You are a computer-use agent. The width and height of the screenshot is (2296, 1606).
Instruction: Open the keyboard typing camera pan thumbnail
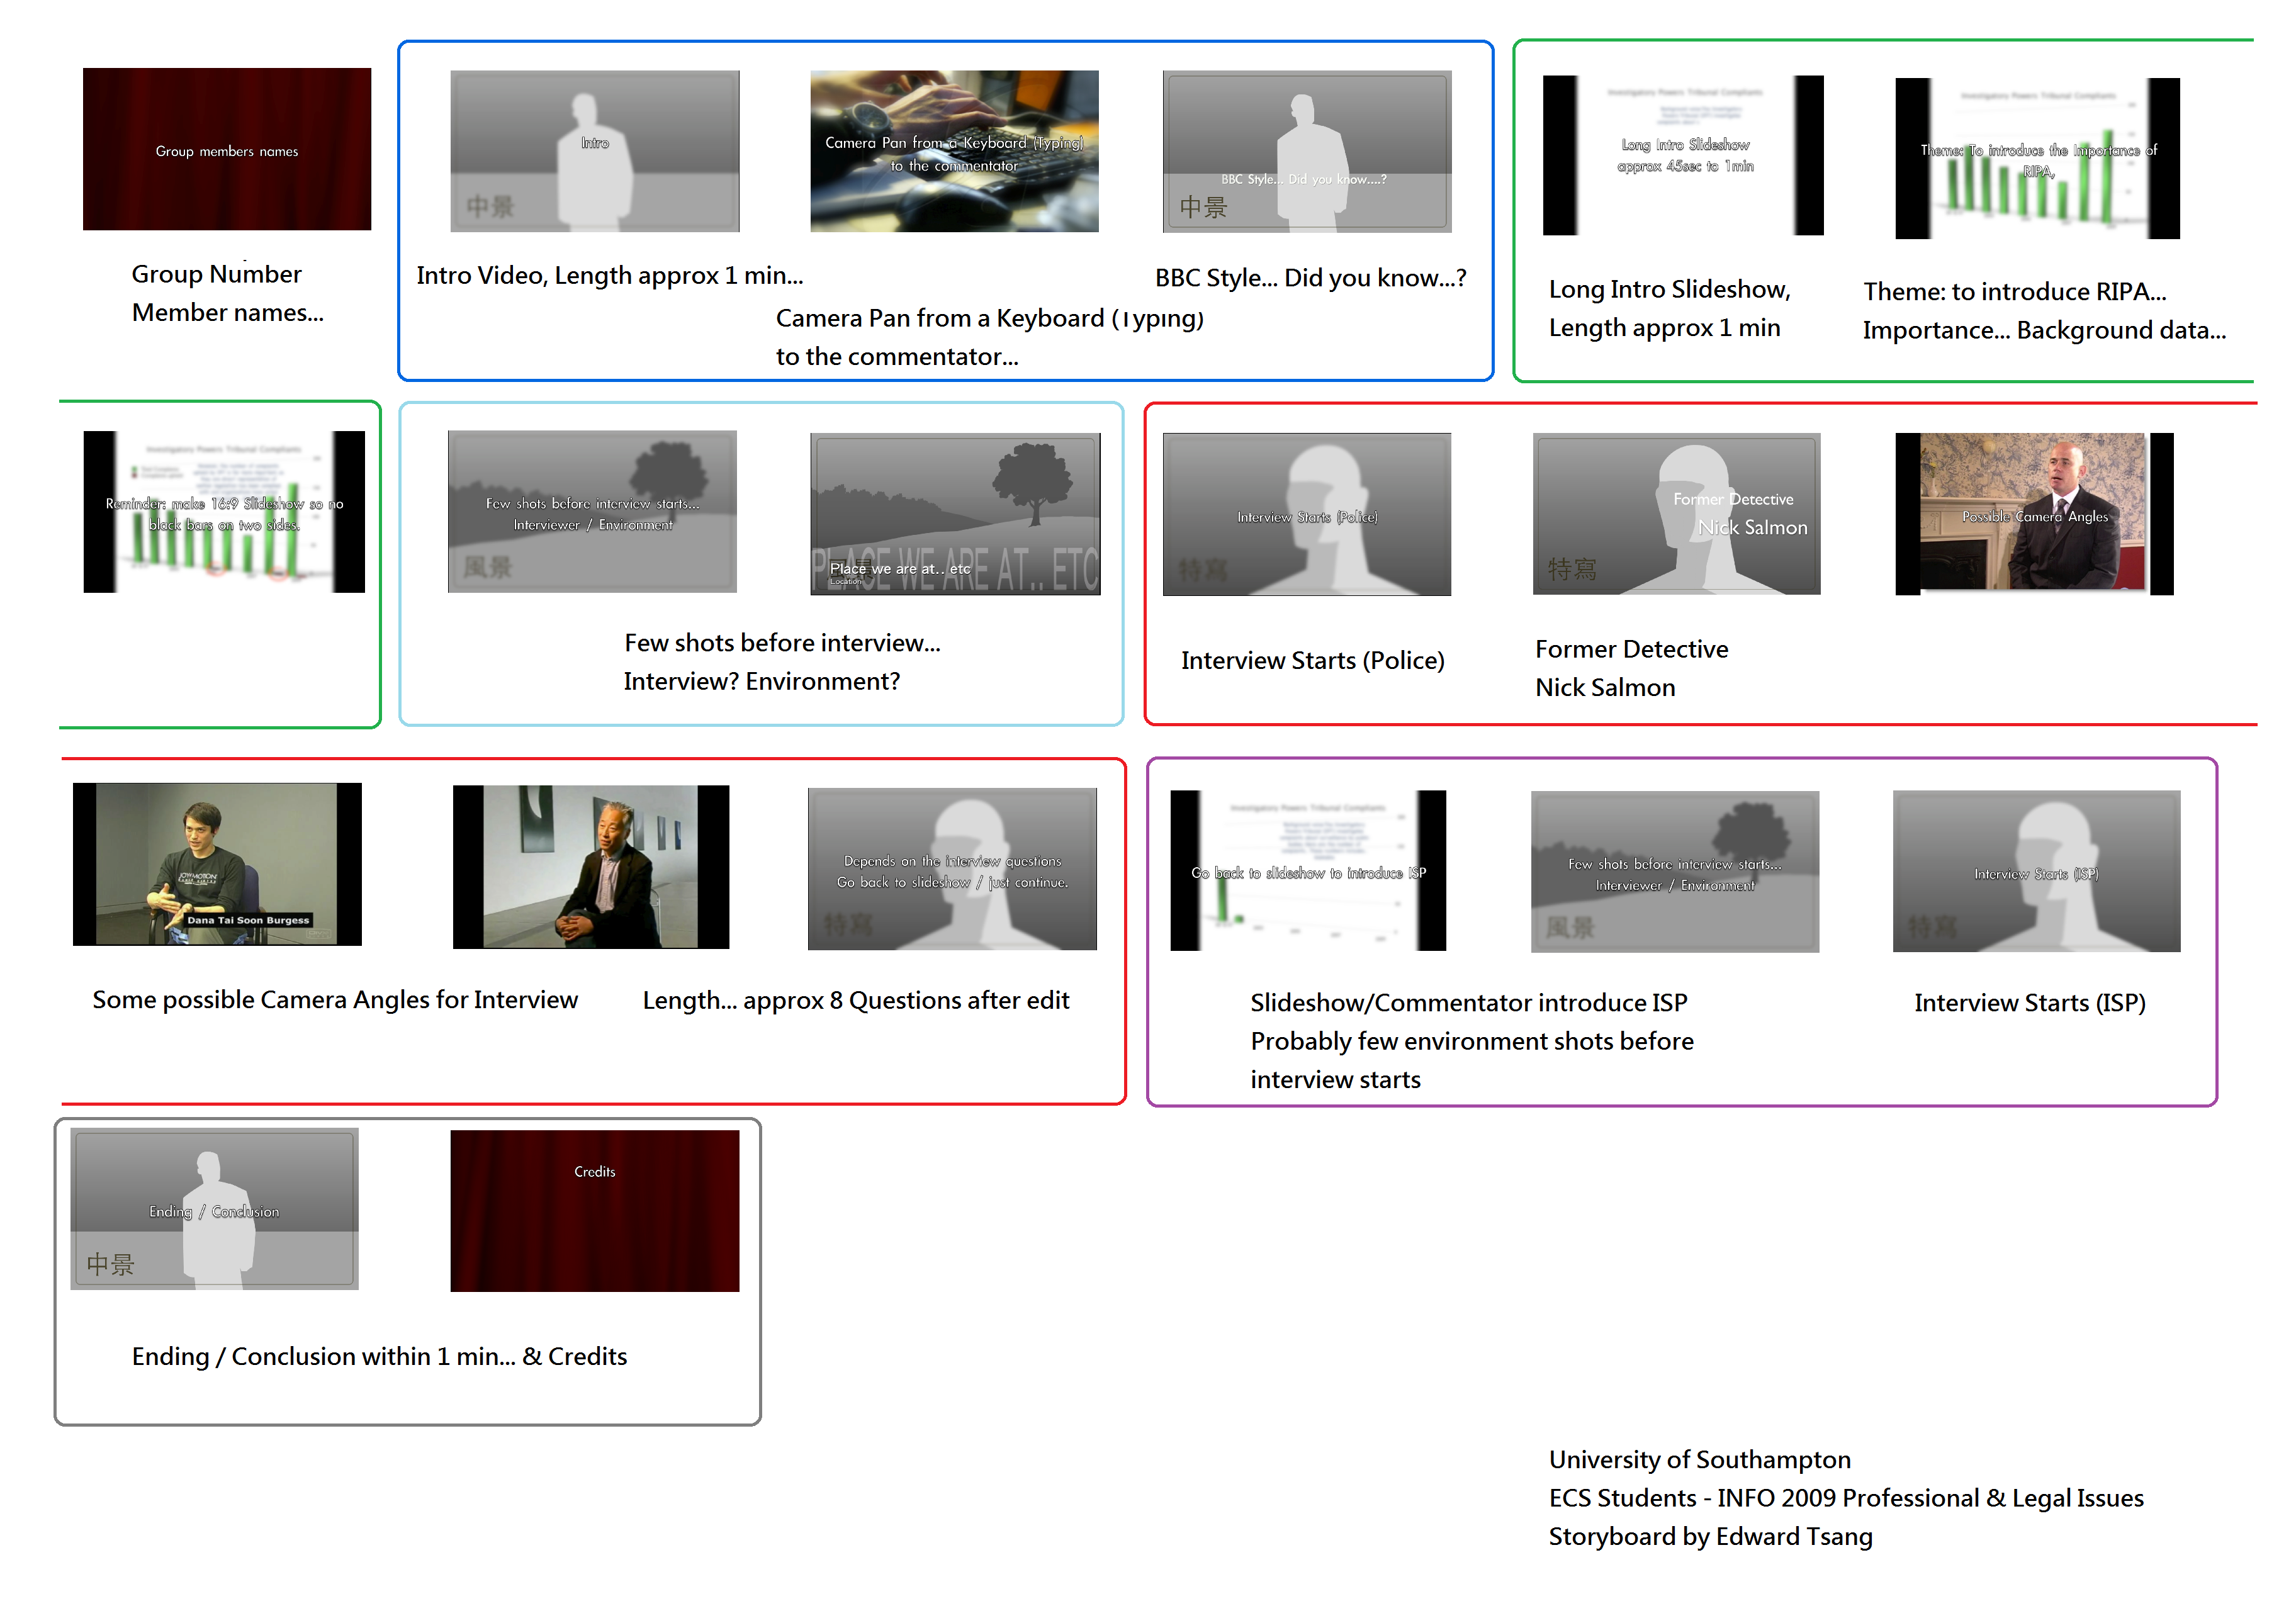pos(954,151)
